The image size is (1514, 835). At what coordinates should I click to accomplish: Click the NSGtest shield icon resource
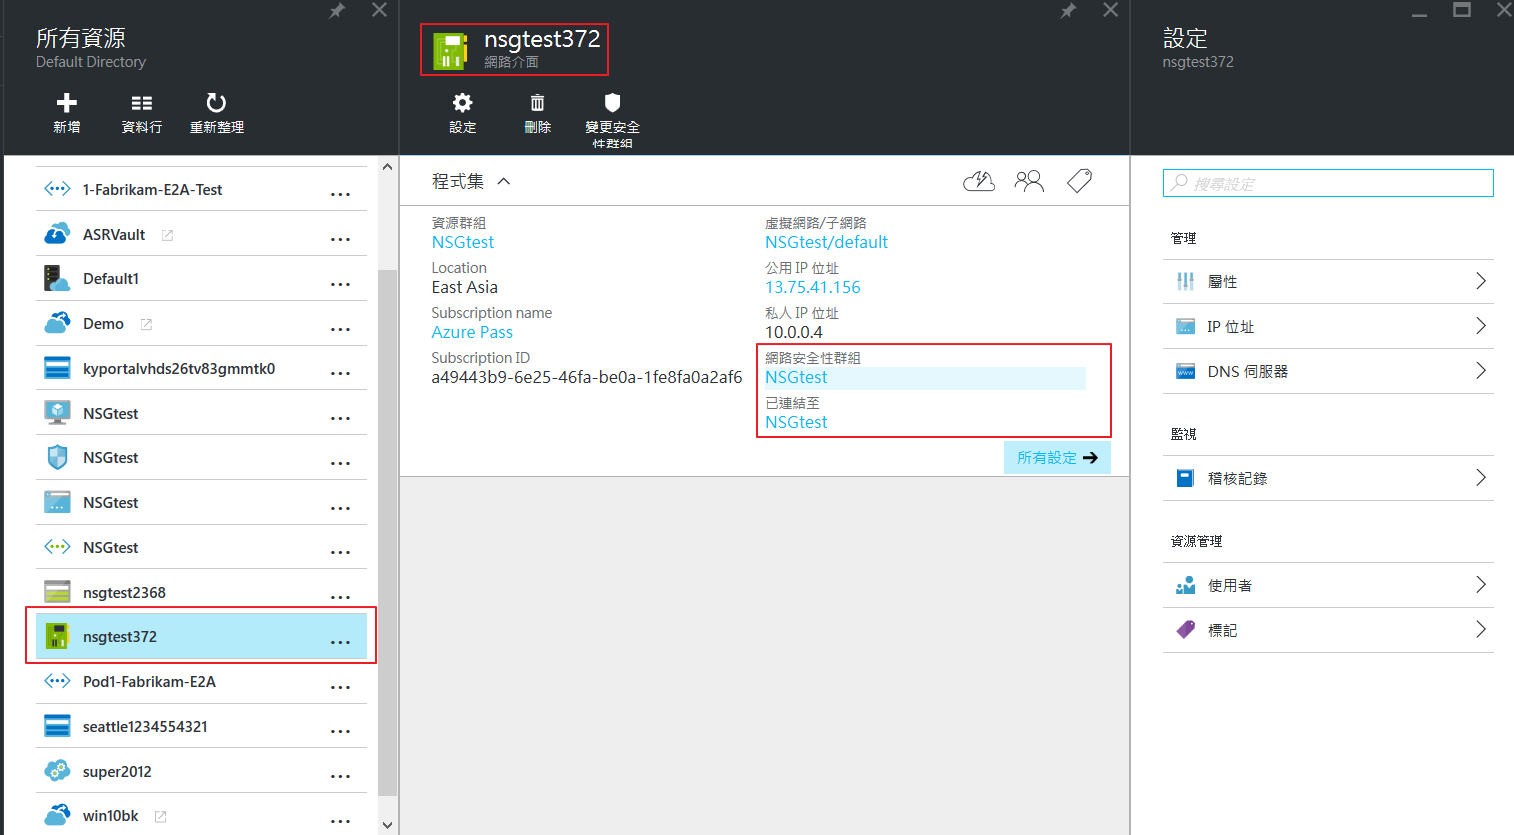(57, 457)
